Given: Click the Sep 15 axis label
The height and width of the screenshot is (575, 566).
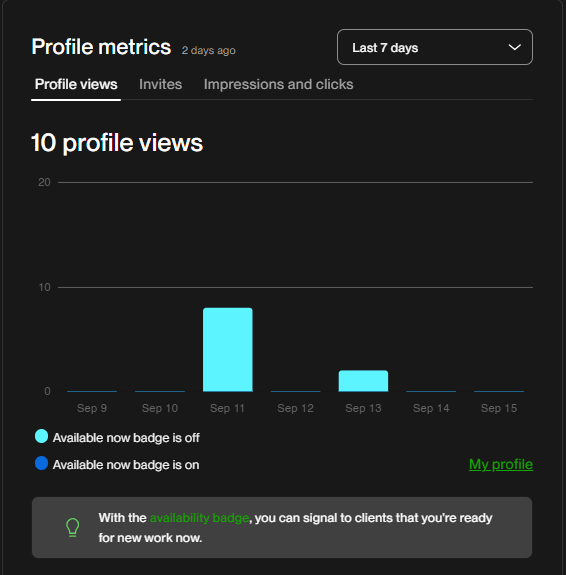Looking at the screenshot, I should 499,408.
